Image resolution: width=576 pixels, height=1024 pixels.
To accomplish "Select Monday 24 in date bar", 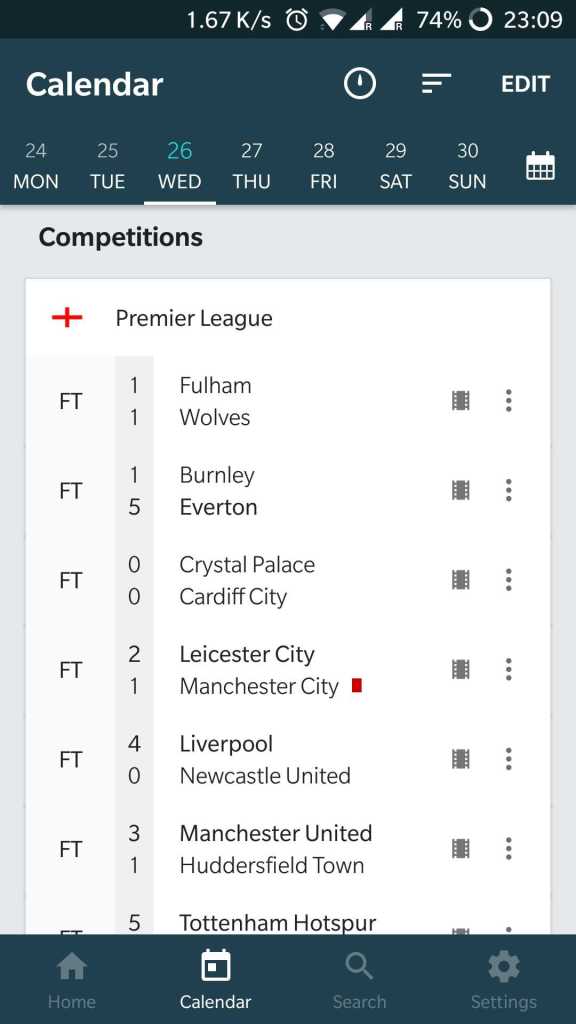I will coord(36,166).
